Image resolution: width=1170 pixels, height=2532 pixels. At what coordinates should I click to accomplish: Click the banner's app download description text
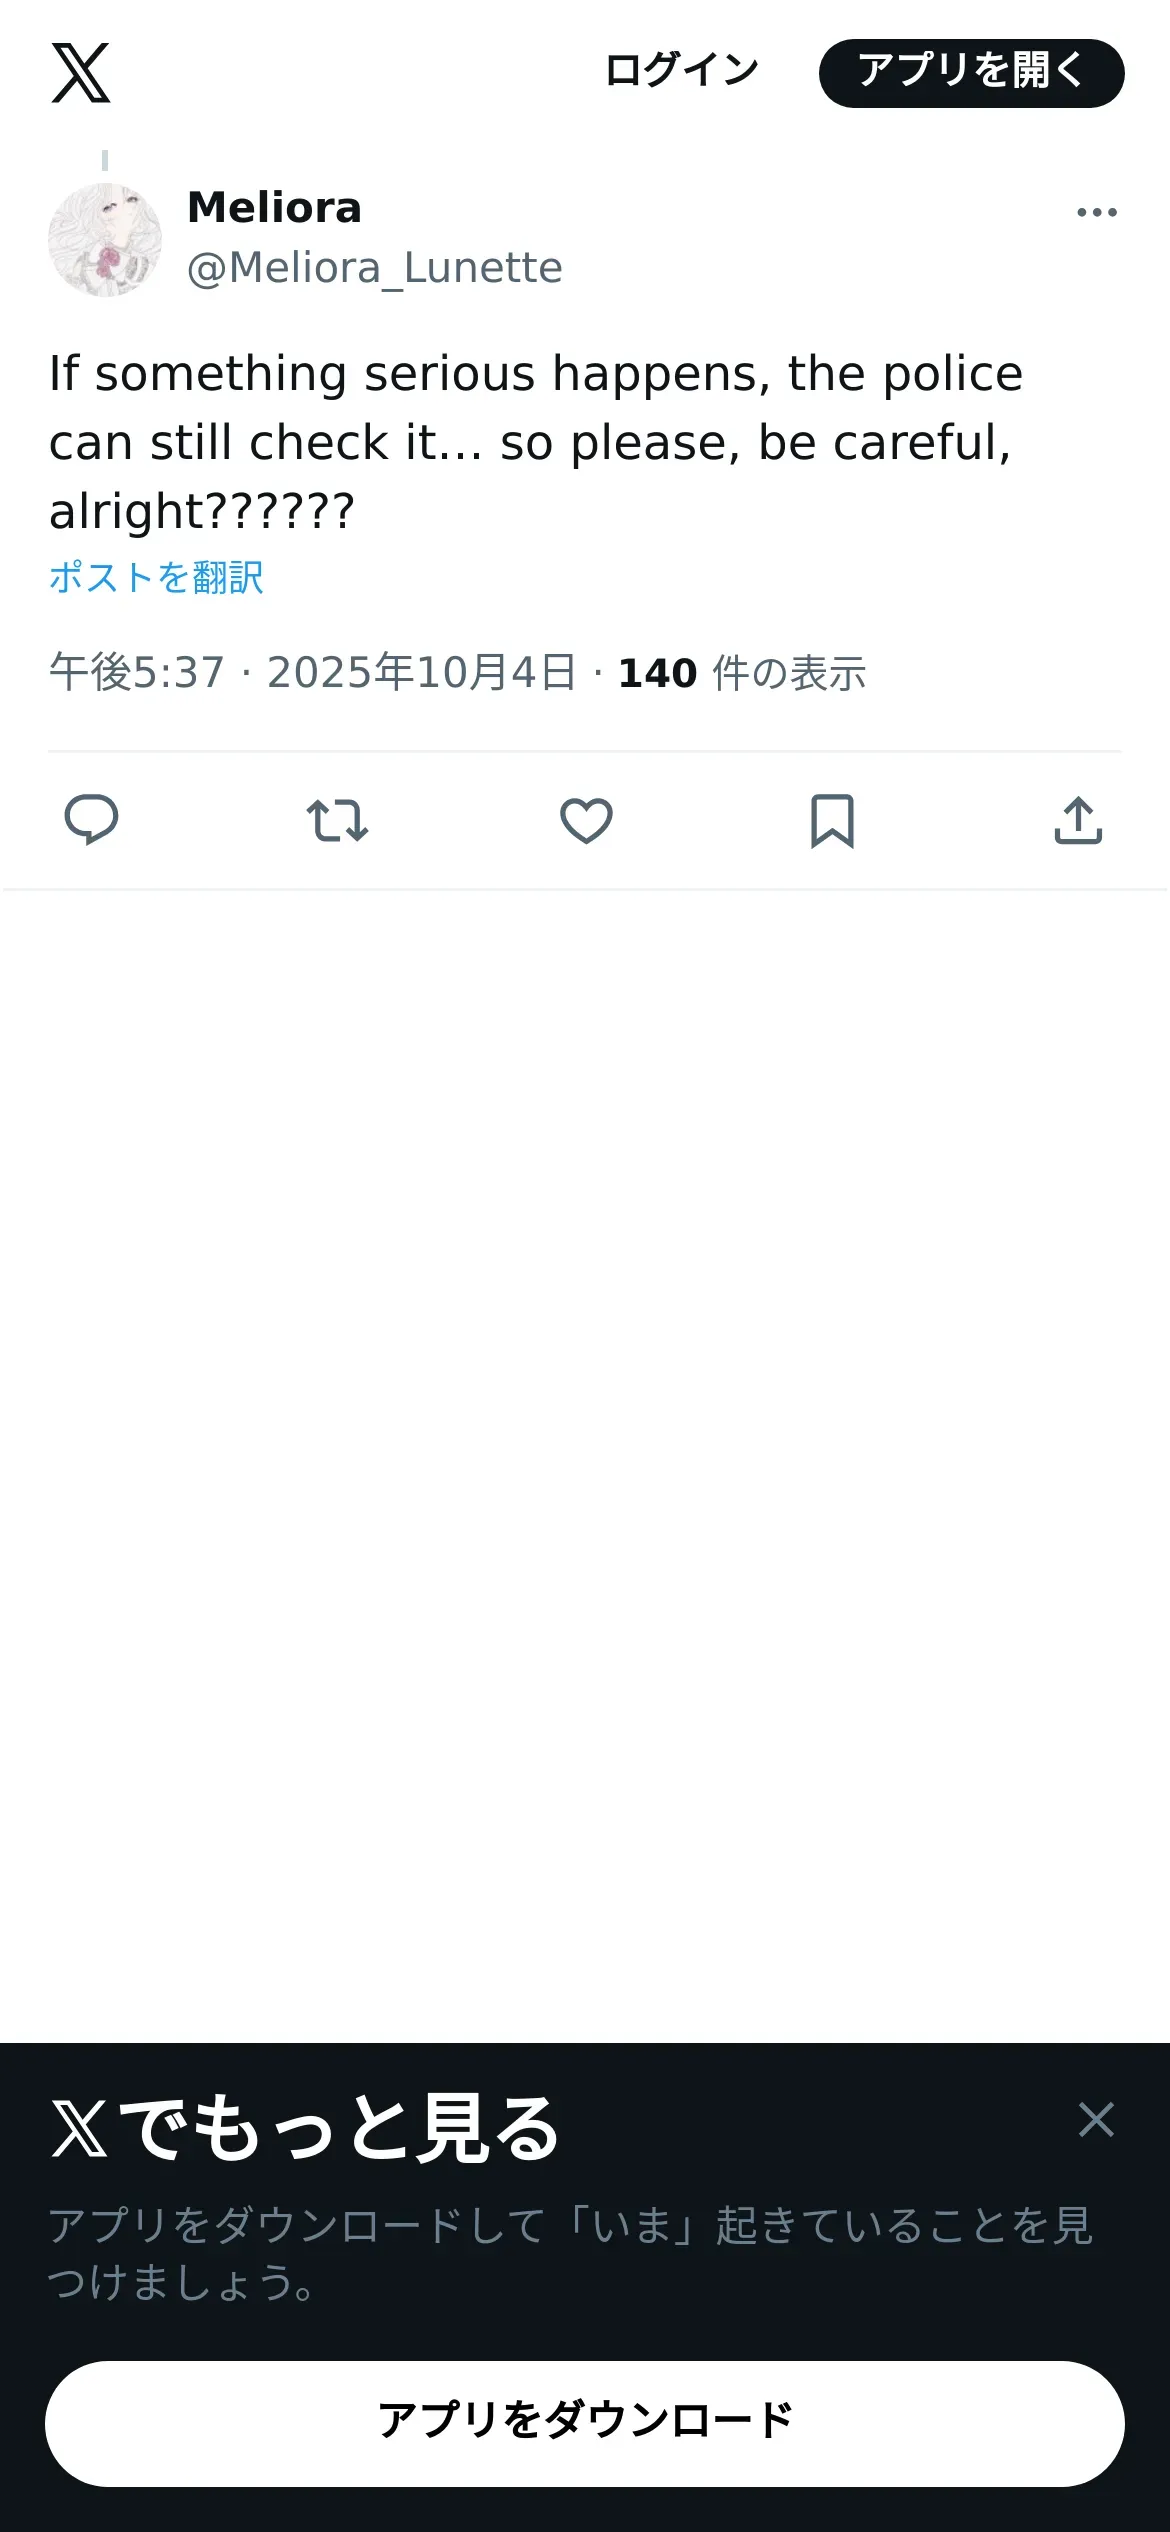pyautogui.click(x=570, y=2254)
